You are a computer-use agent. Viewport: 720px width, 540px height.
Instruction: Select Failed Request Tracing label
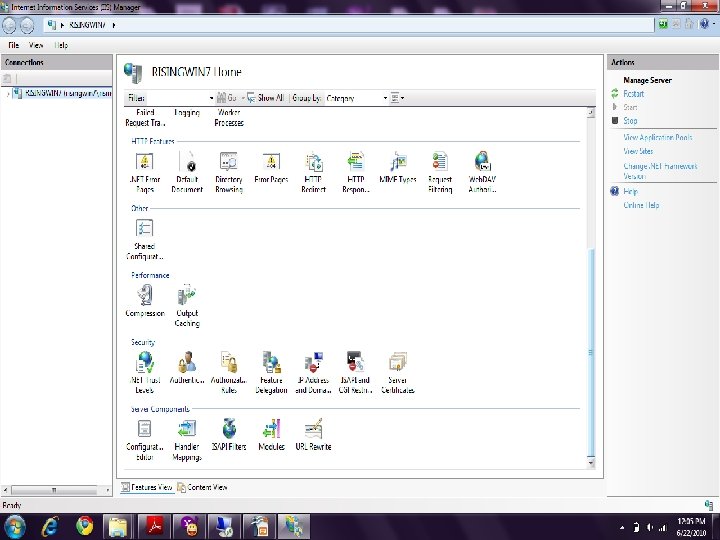(145, 118)
